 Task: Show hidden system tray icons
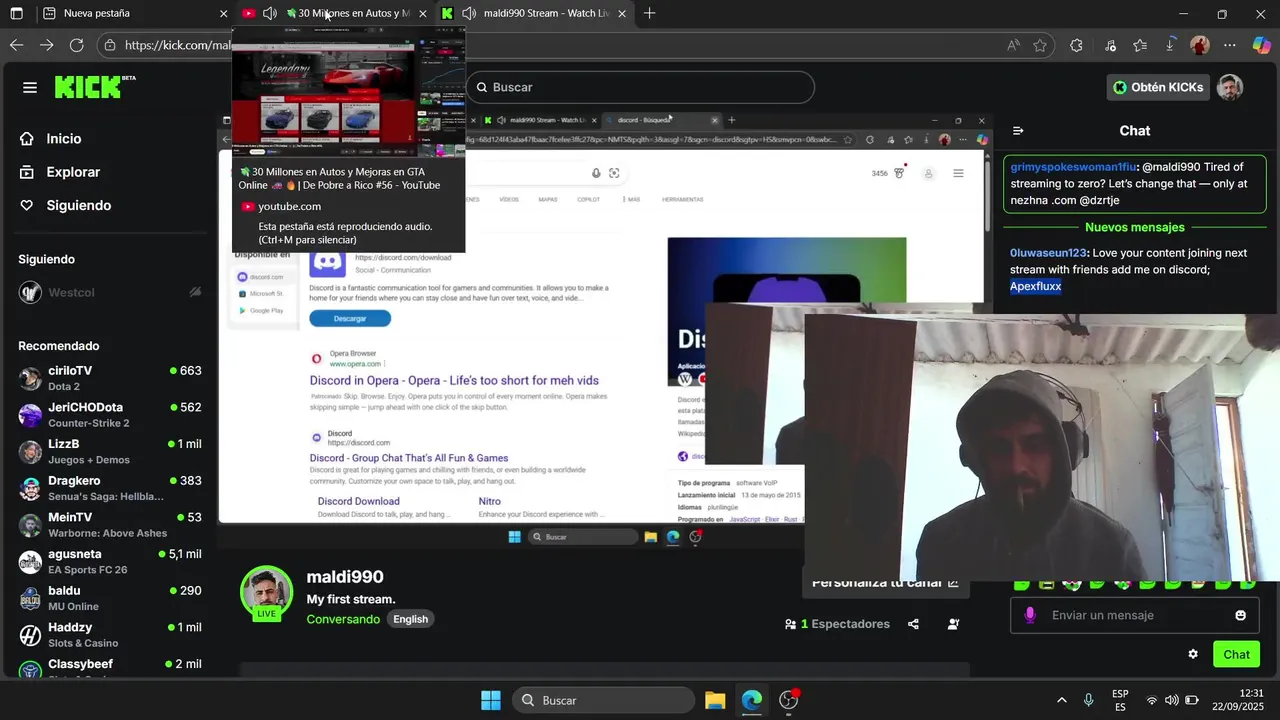pyautogui.click(x=1061, y=700)
